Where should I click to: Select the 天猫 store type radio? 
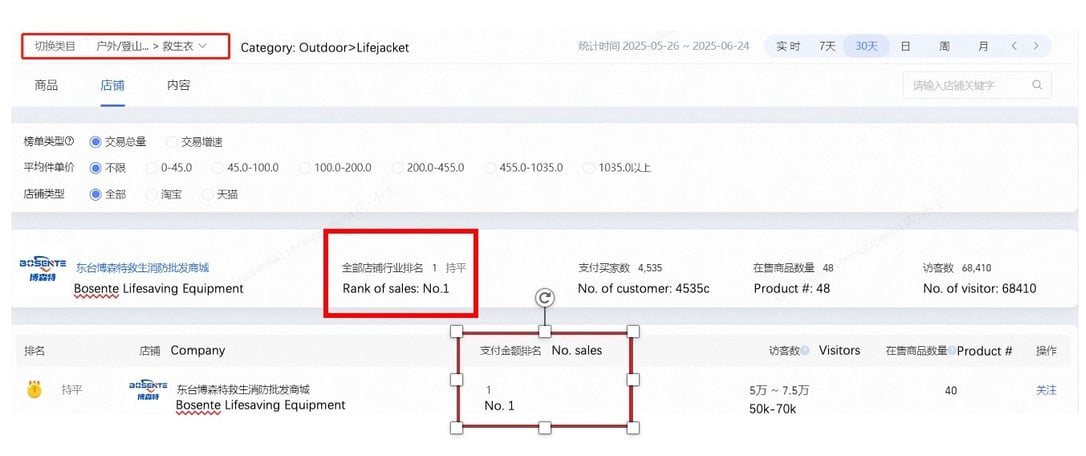pos(220,194)
